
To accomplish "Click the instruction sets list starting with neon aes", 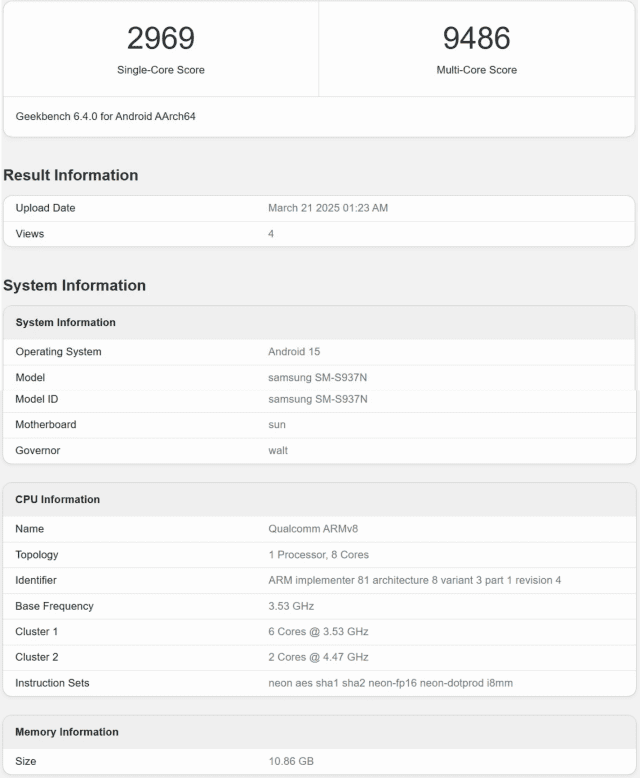I will click(391, 683).
